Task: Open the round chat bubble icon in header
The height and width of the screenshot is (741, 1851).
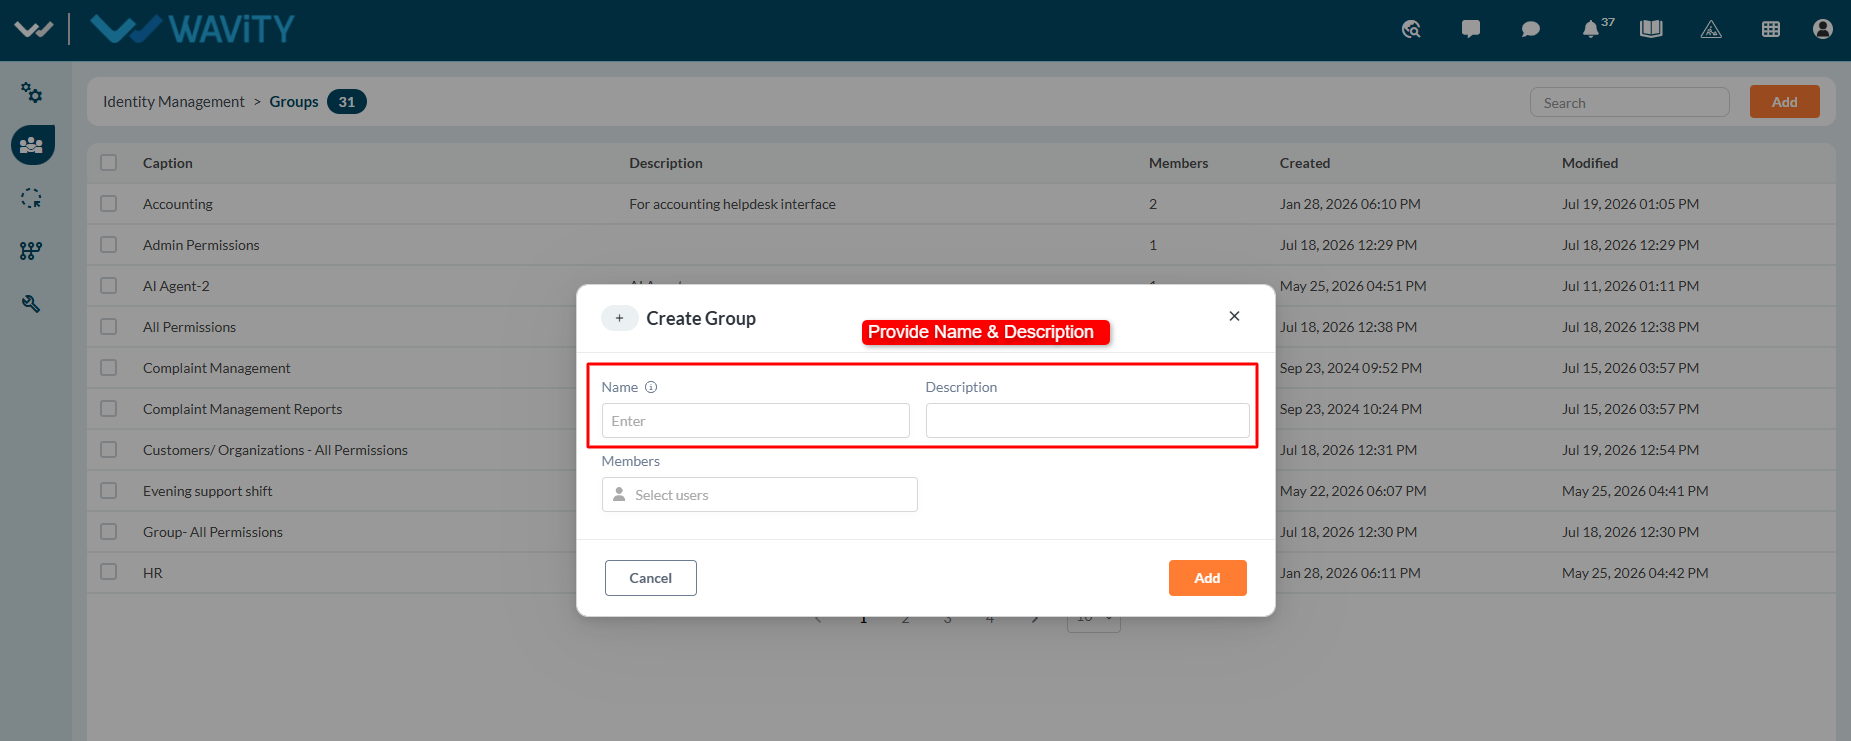Action: 1531,29
